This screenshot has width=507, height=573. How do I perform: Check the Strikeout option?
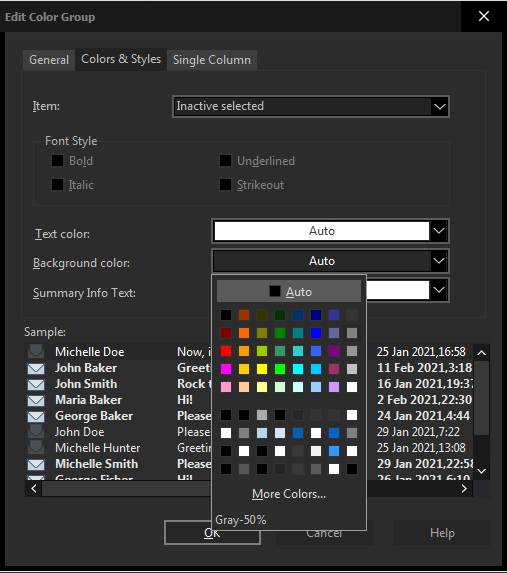click(x=225, y=185)
